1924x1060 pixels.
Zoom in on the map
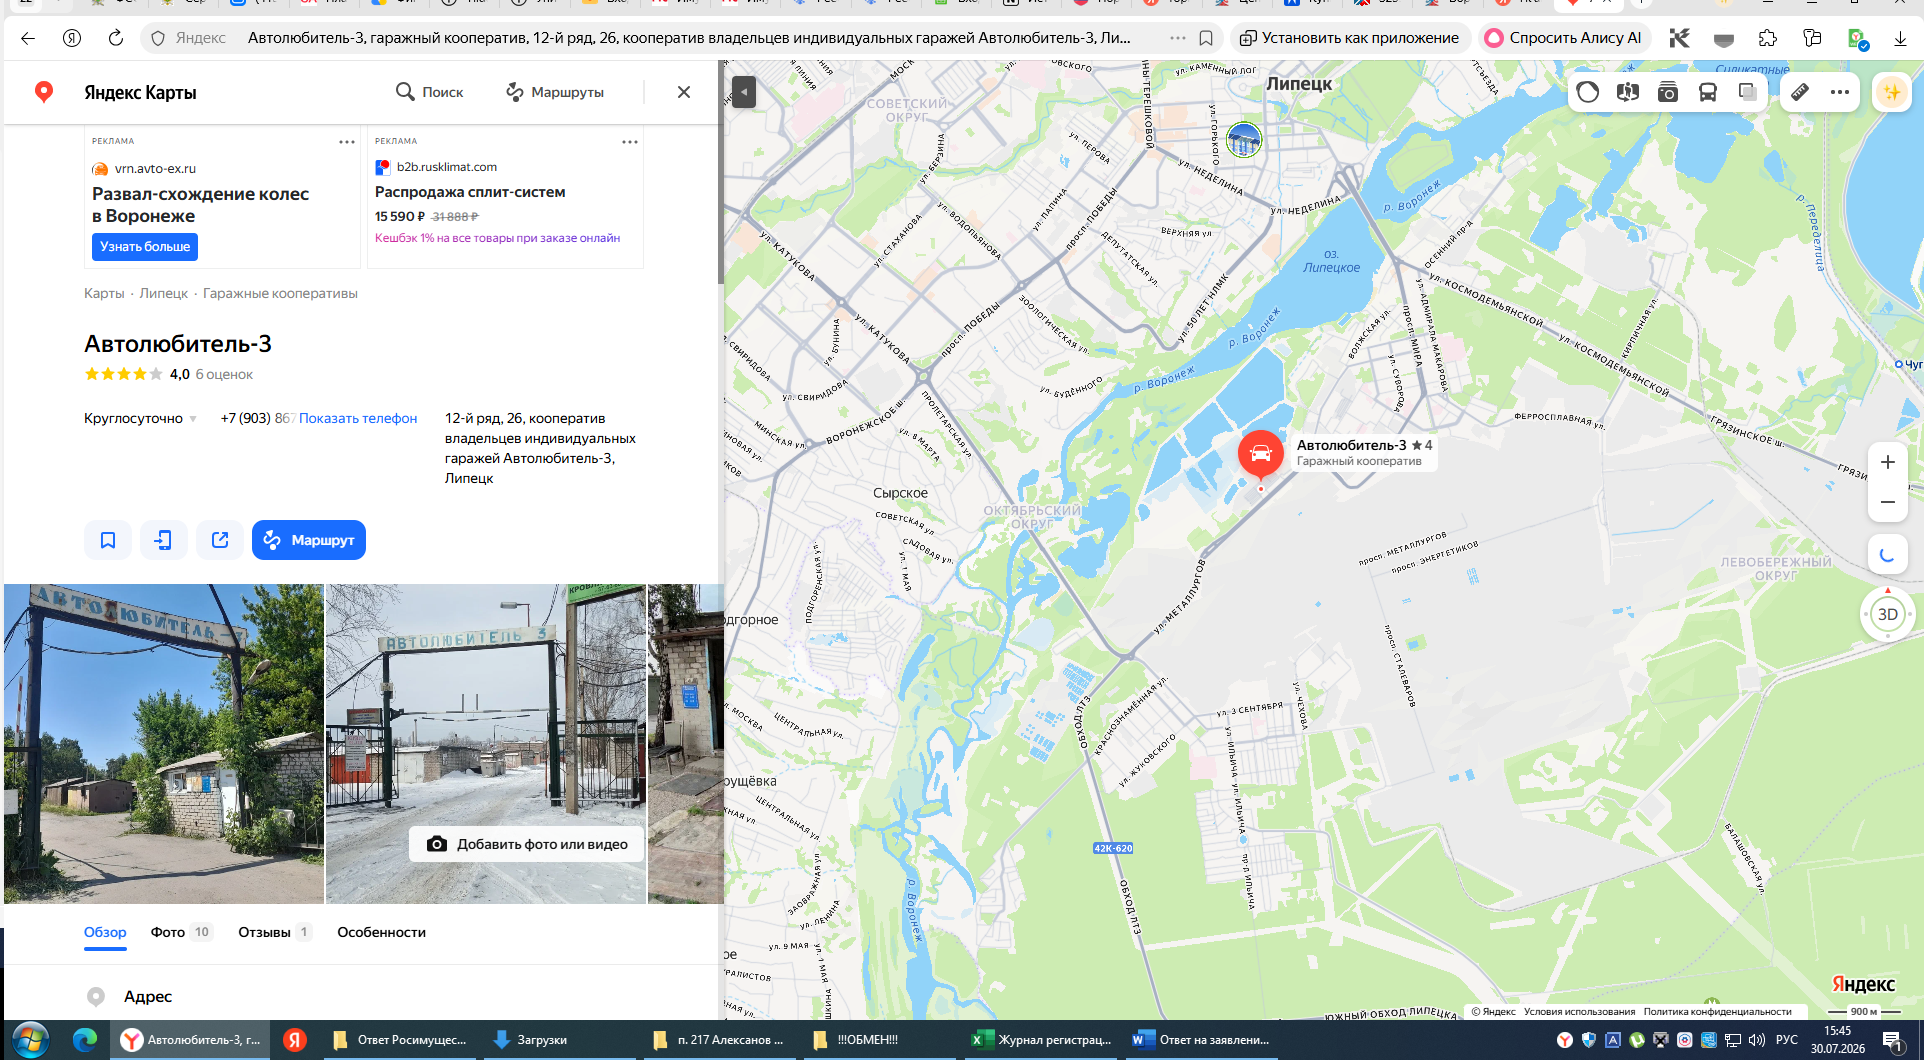click(x=1888, y=462)
